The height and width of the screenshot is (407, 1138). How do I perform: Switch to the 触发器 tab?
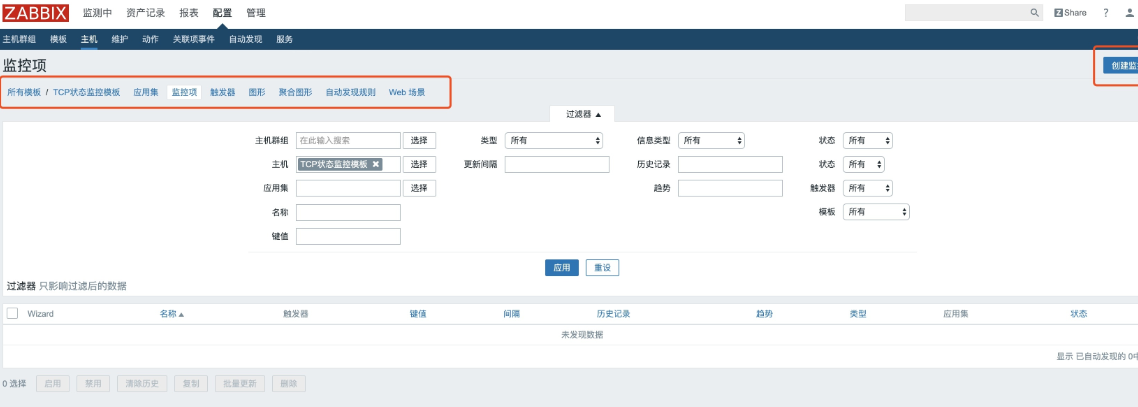[x=222, y=92]
